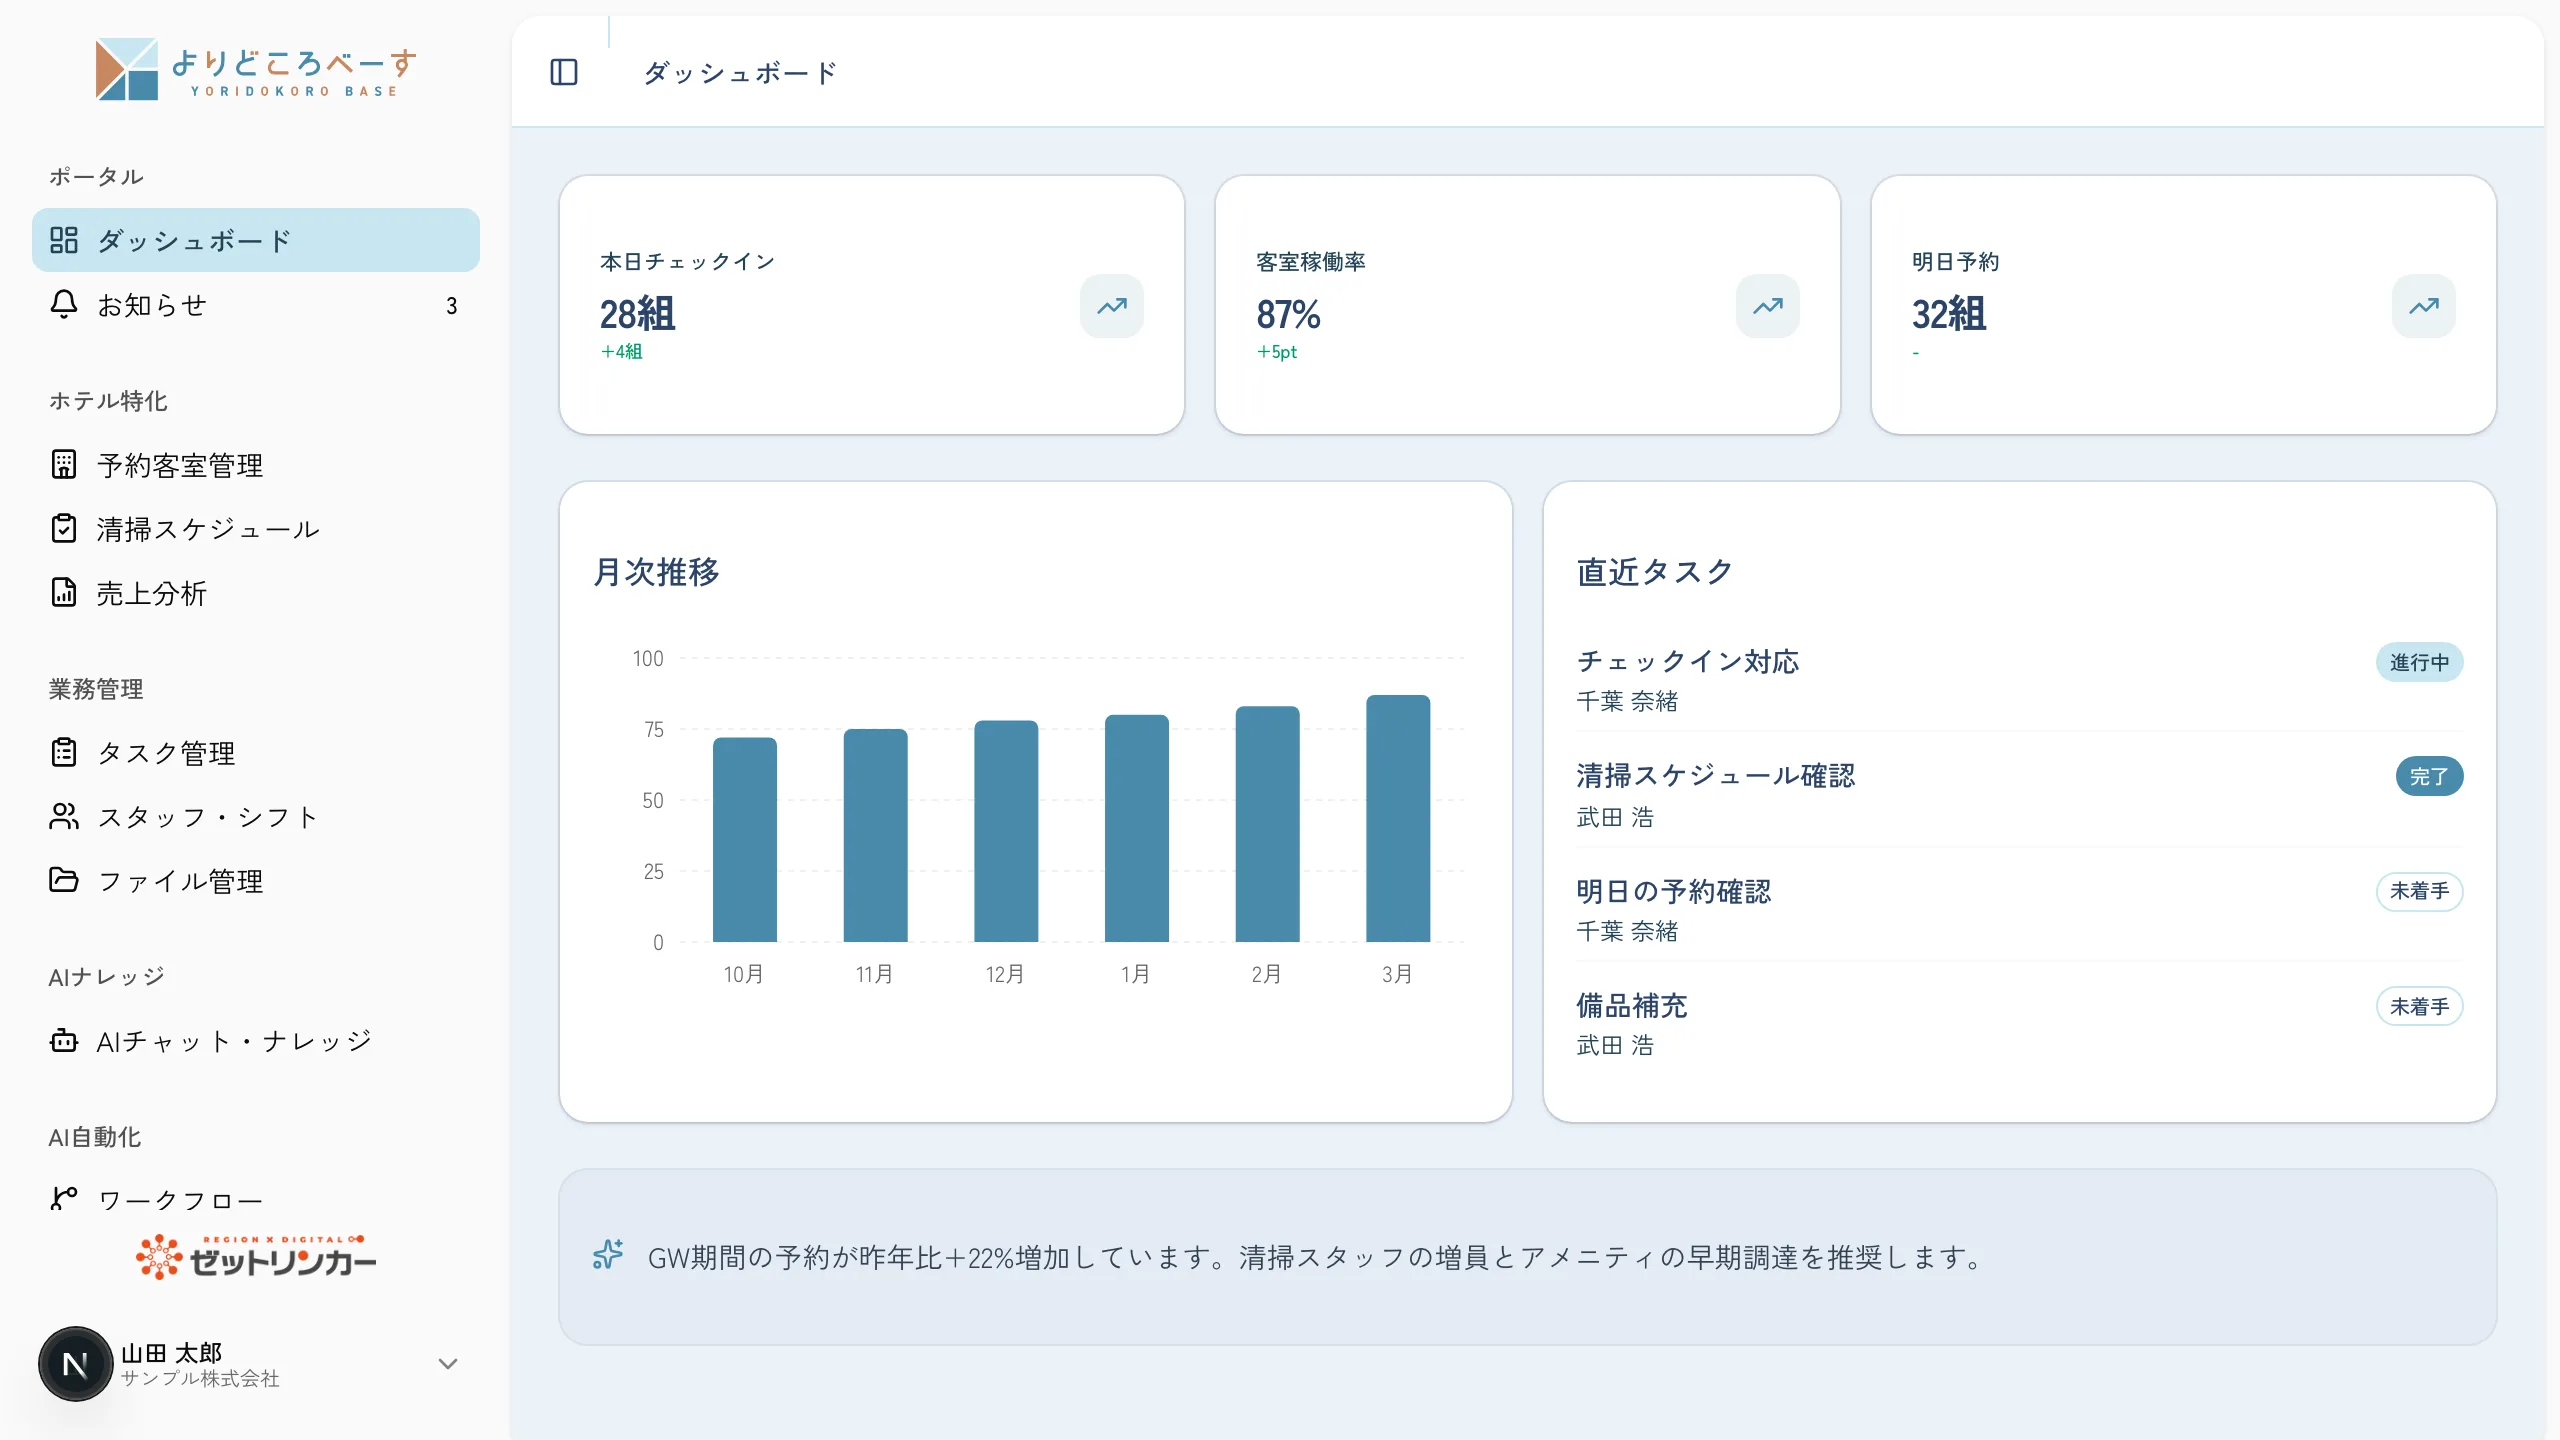Select ダッシュボード in the sidebar
Screen dimensions: 2560x1440
(256, 240)
